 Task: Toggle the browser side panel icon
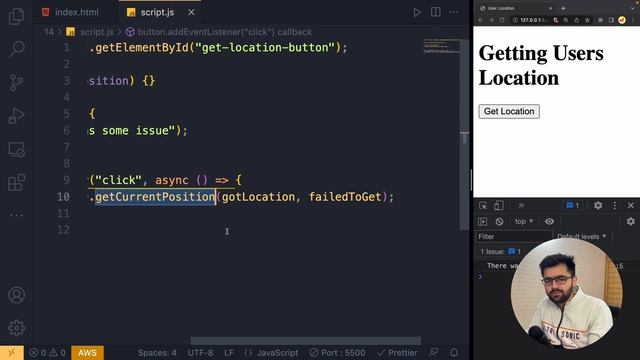(611, 20)
